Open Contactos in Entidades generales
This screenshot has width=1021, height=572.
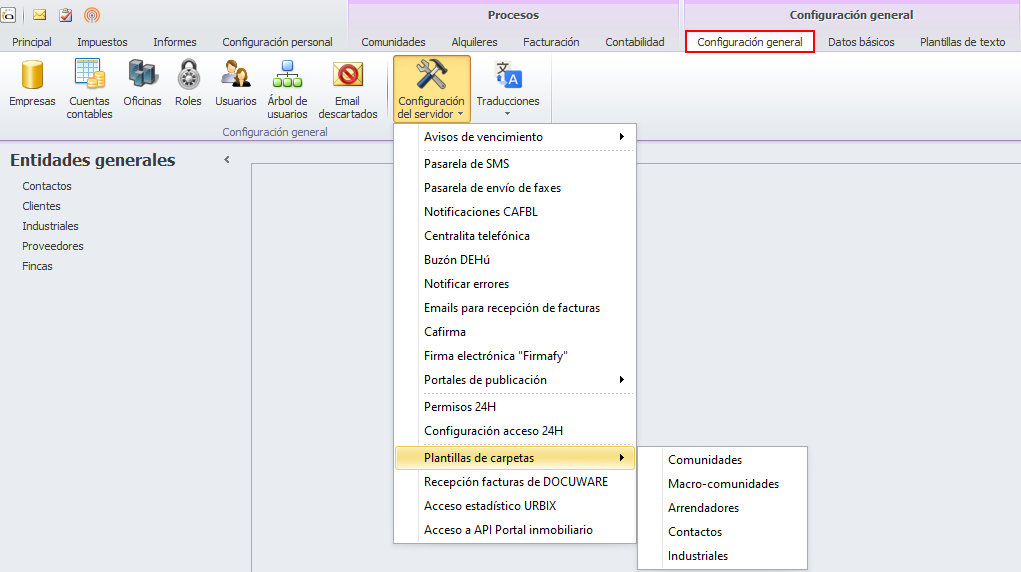tap(47, 186)
